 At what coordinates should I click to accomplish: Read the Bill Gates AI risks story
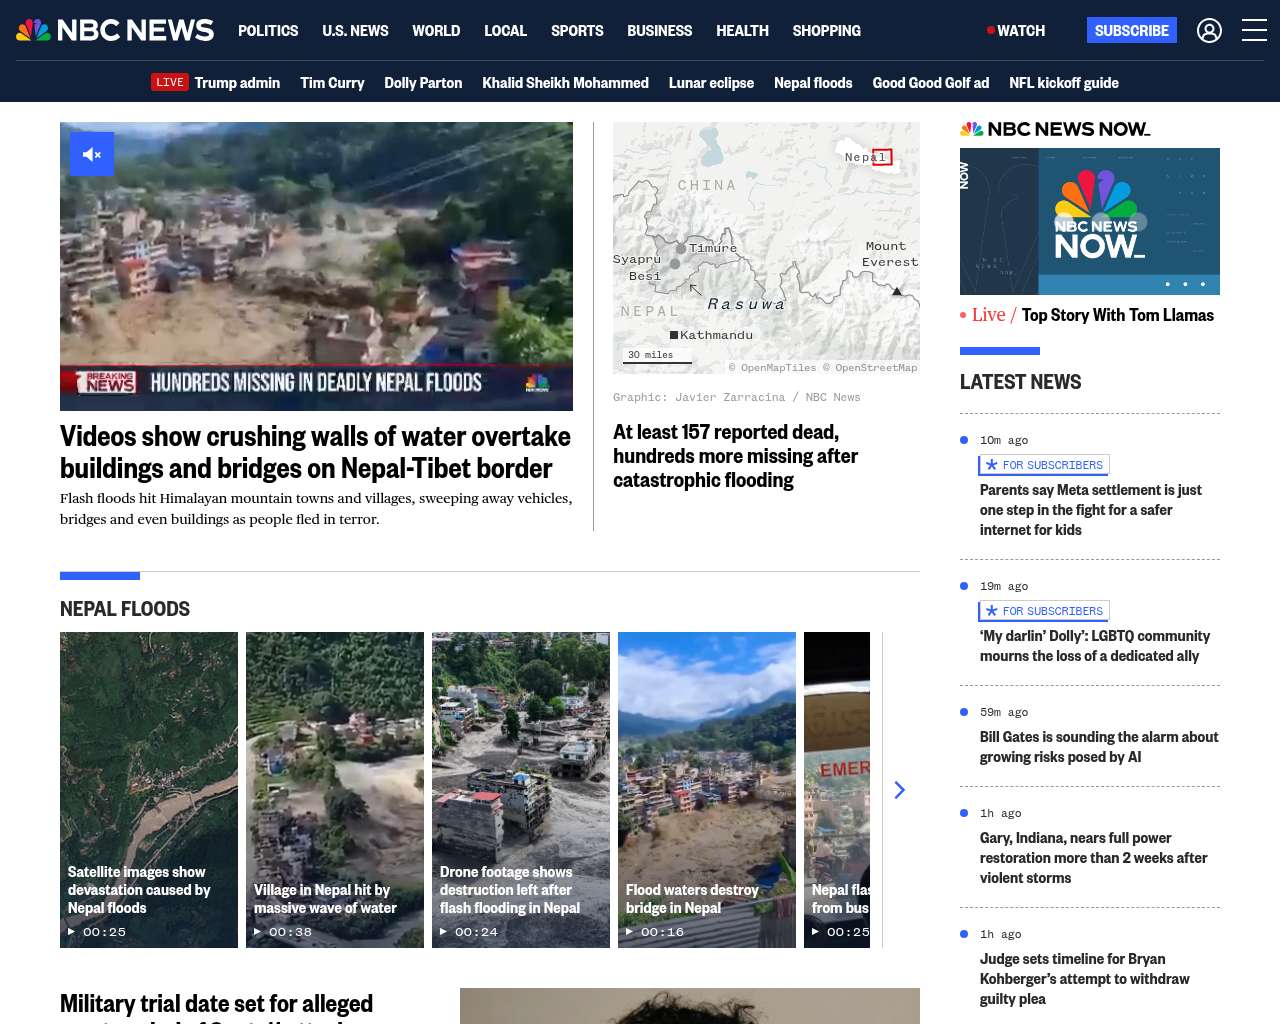(x=1099, y=747)
